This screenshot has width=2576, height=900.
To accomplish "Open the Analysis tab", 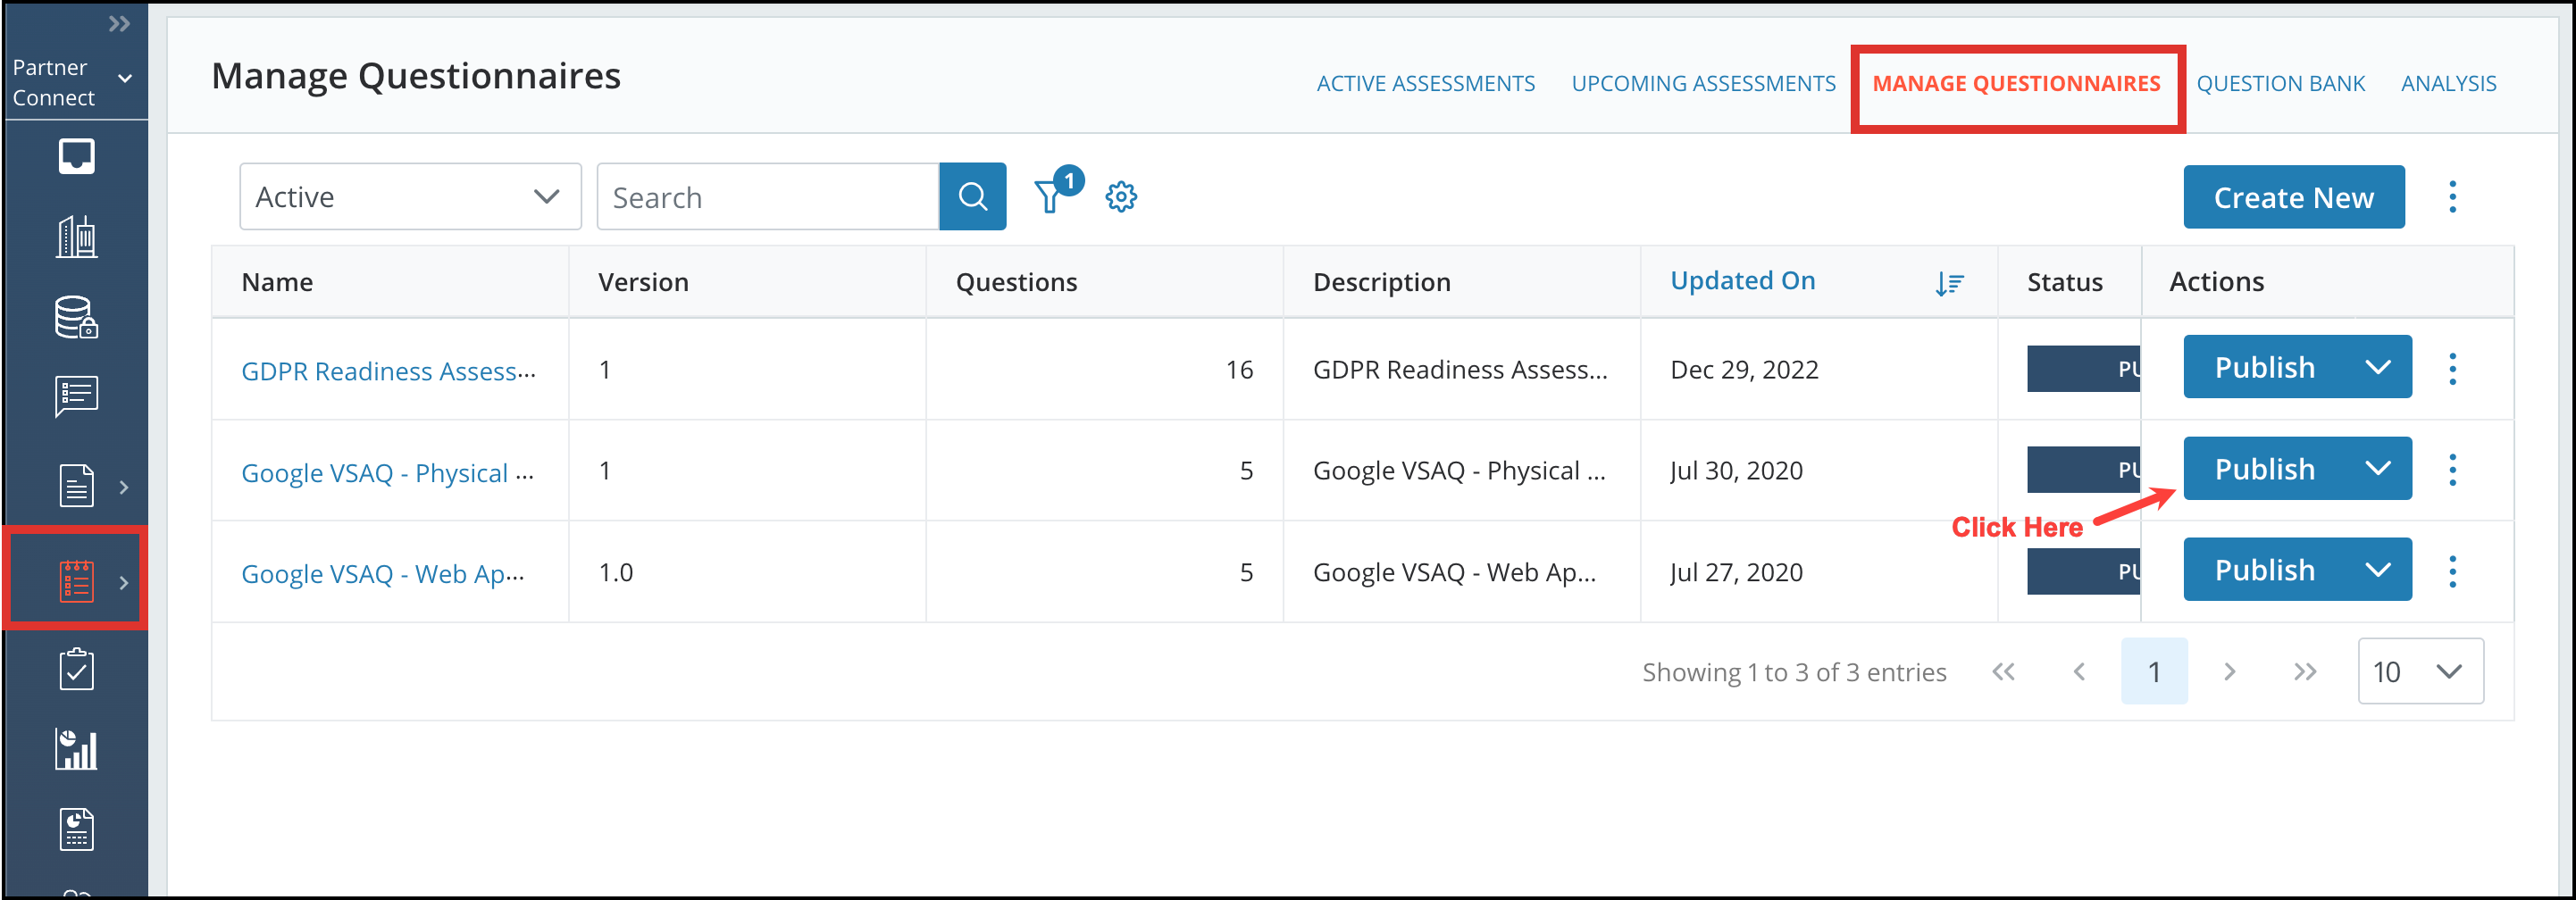I will 2448,84.
